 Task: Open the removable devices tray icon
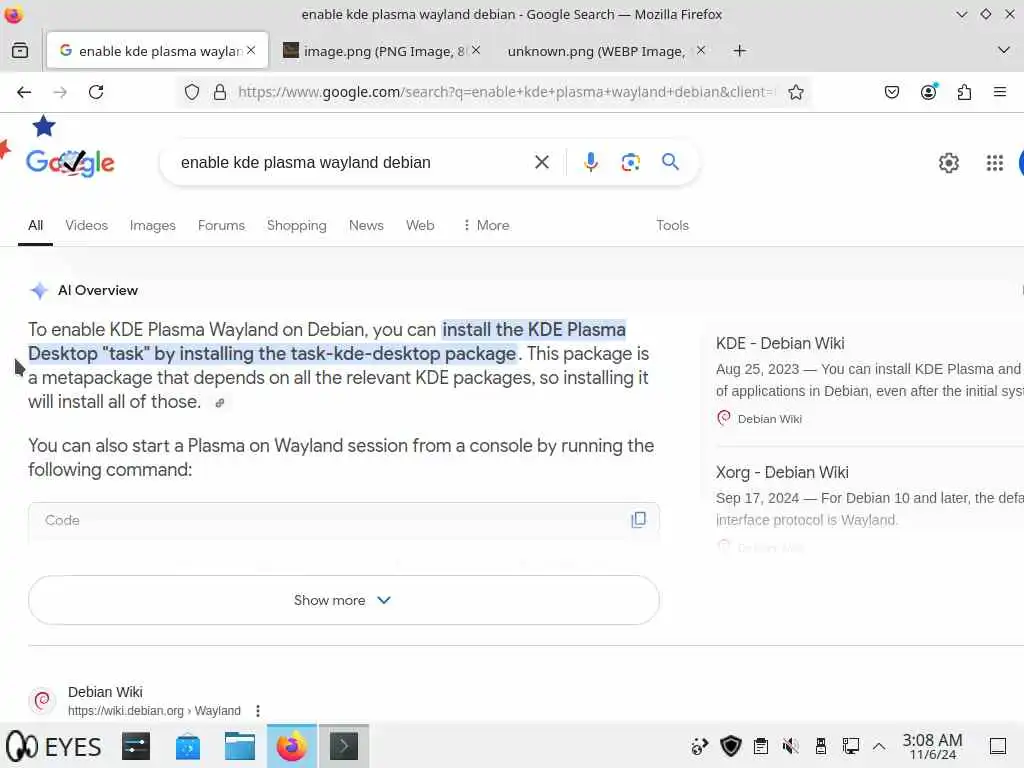(820, 746)
